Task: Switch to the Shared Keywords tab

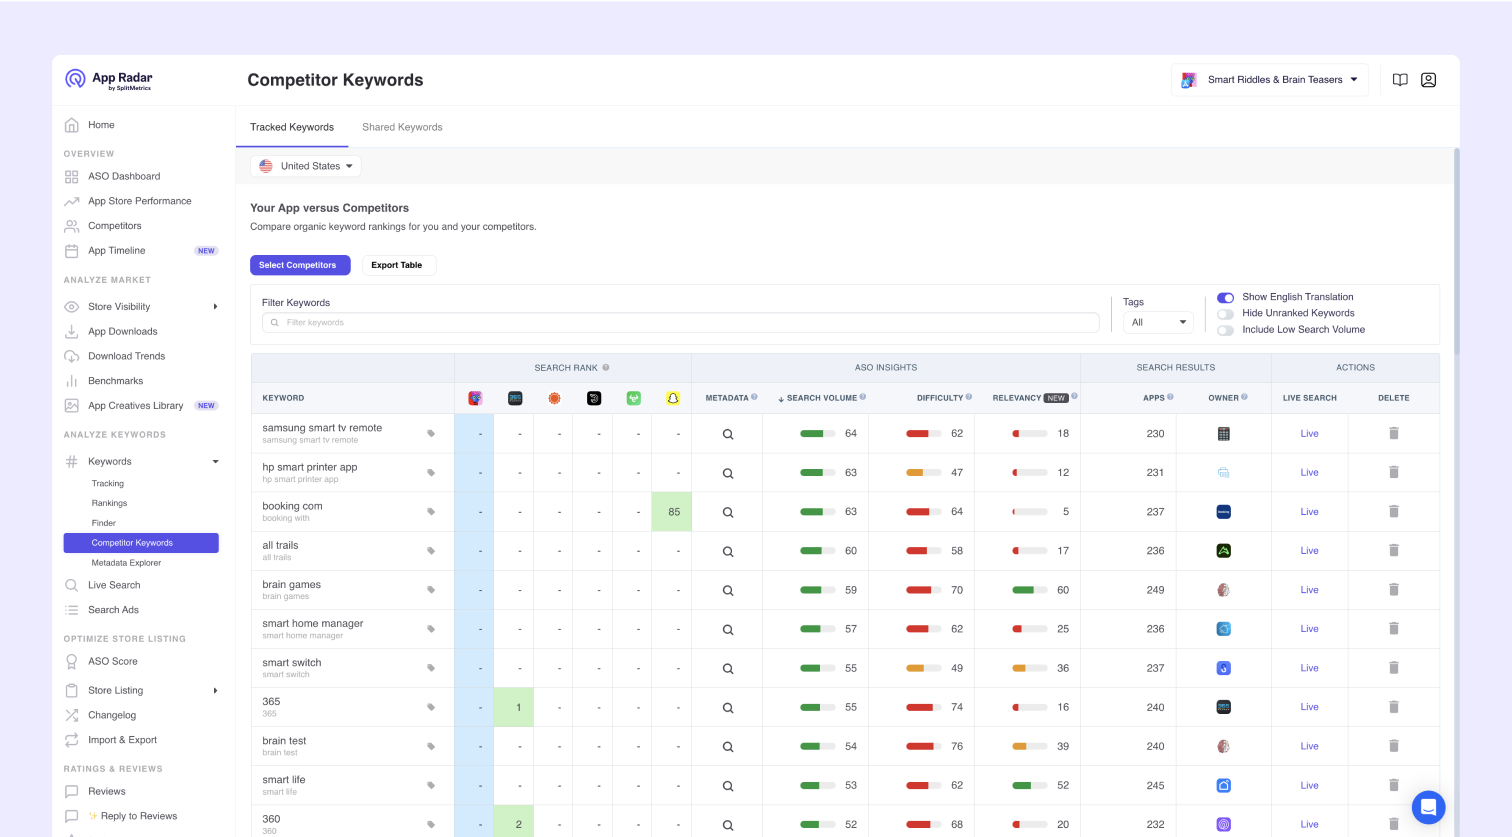Action: point(402,127)
